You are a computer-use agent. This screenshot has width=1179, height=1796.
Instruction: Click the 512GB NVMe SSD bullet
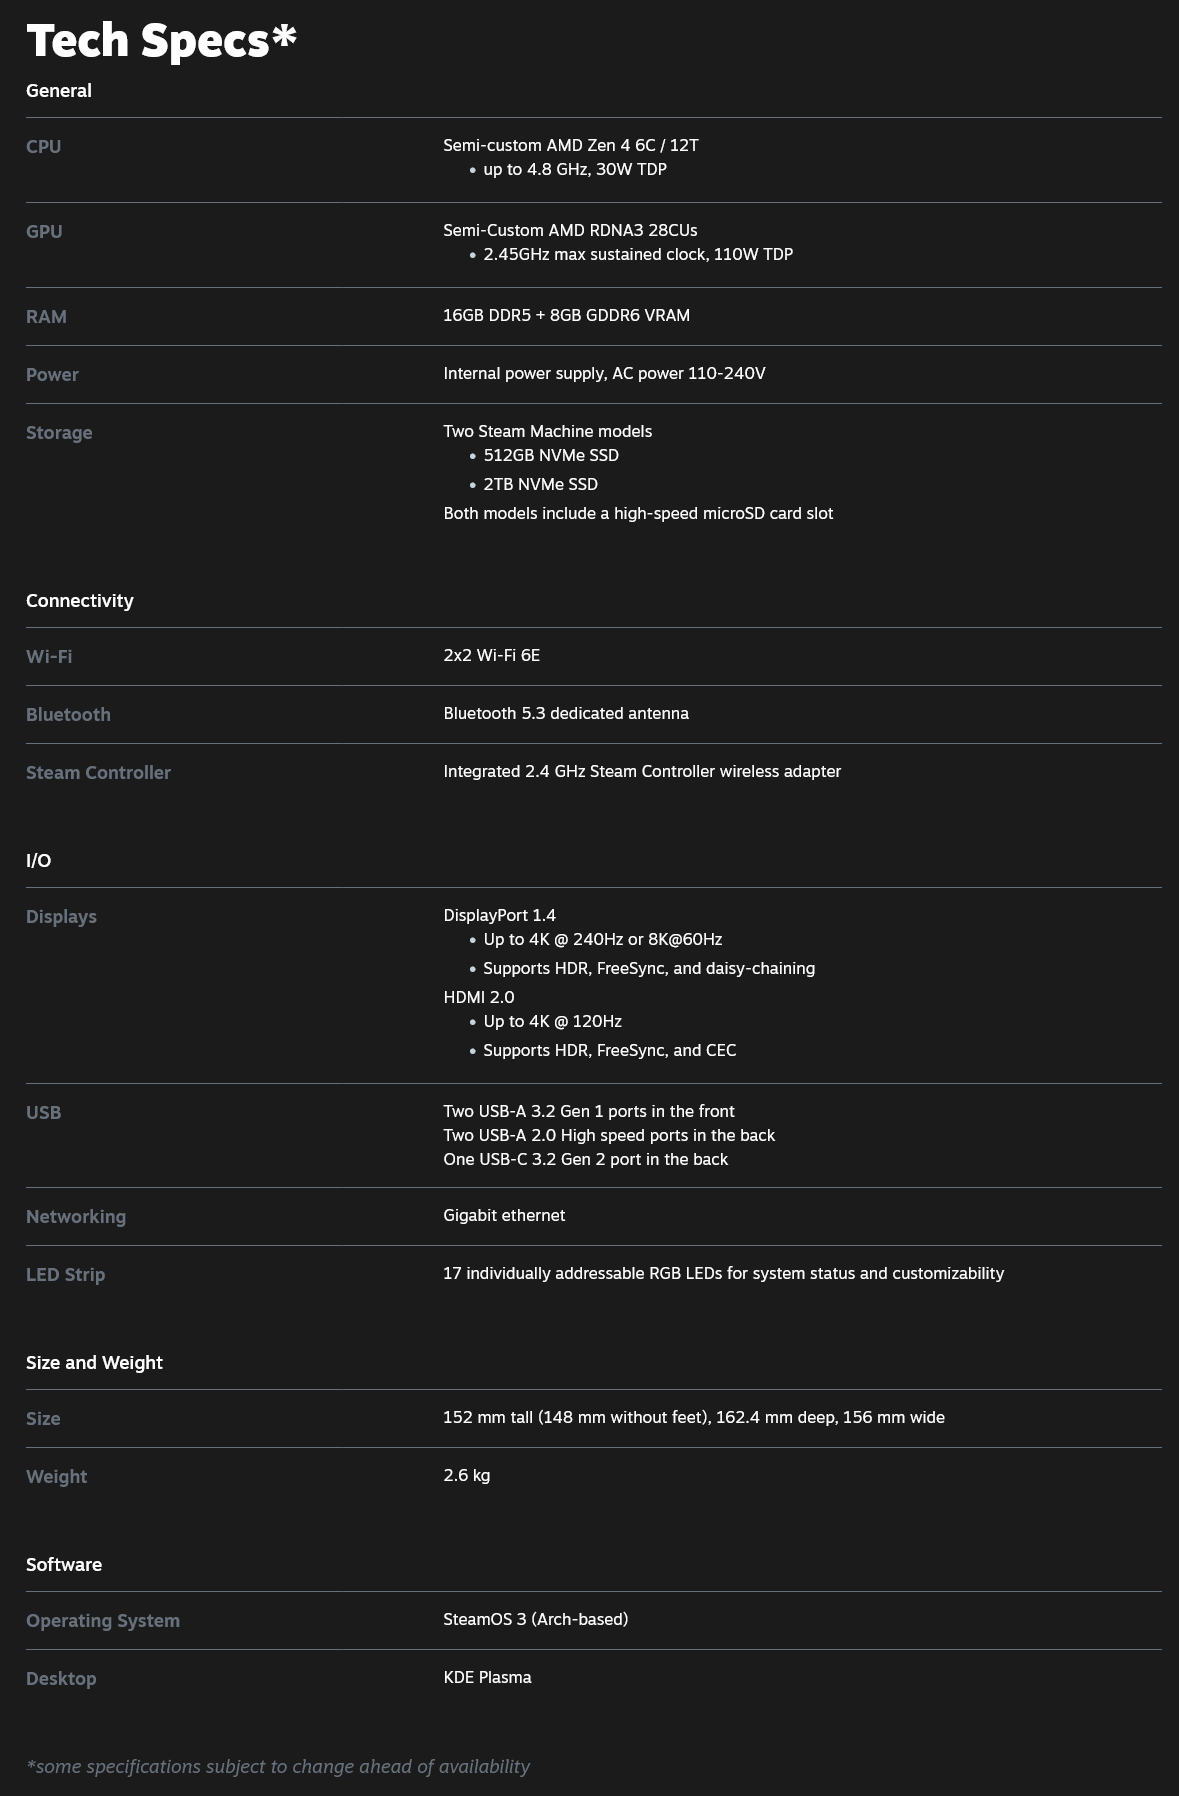point(551,456)
